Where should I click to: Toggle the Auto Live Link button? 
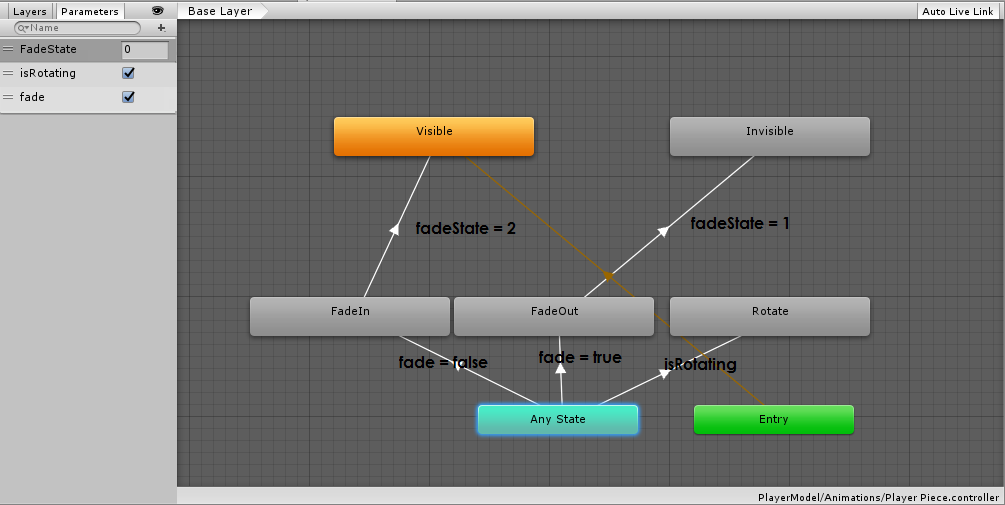tap(958, 12)
